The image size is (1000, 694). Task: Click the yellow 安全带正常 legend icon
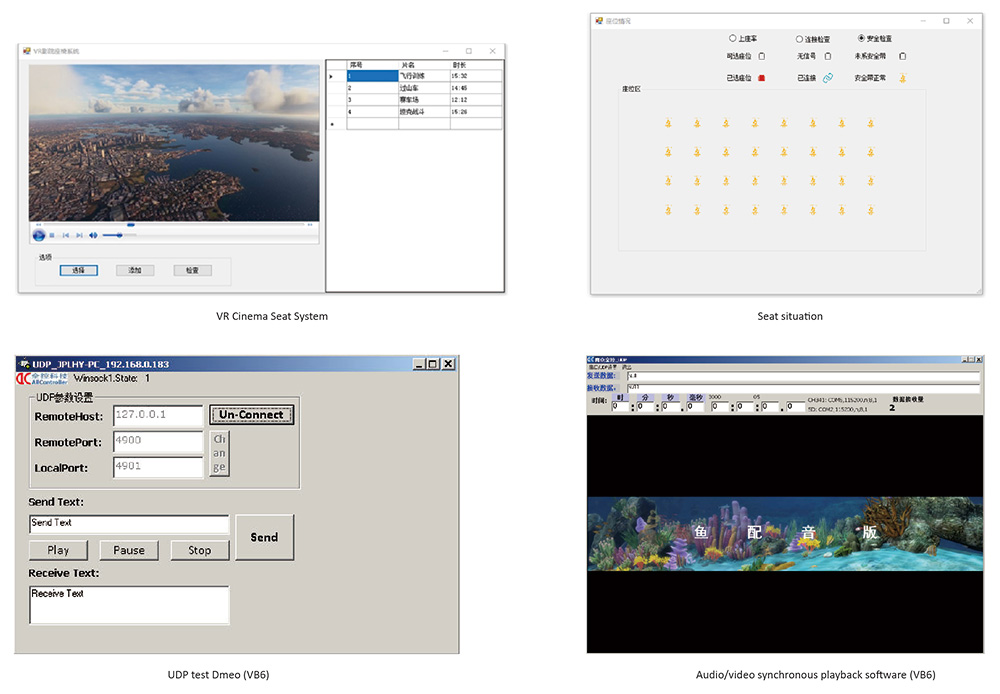903,78
